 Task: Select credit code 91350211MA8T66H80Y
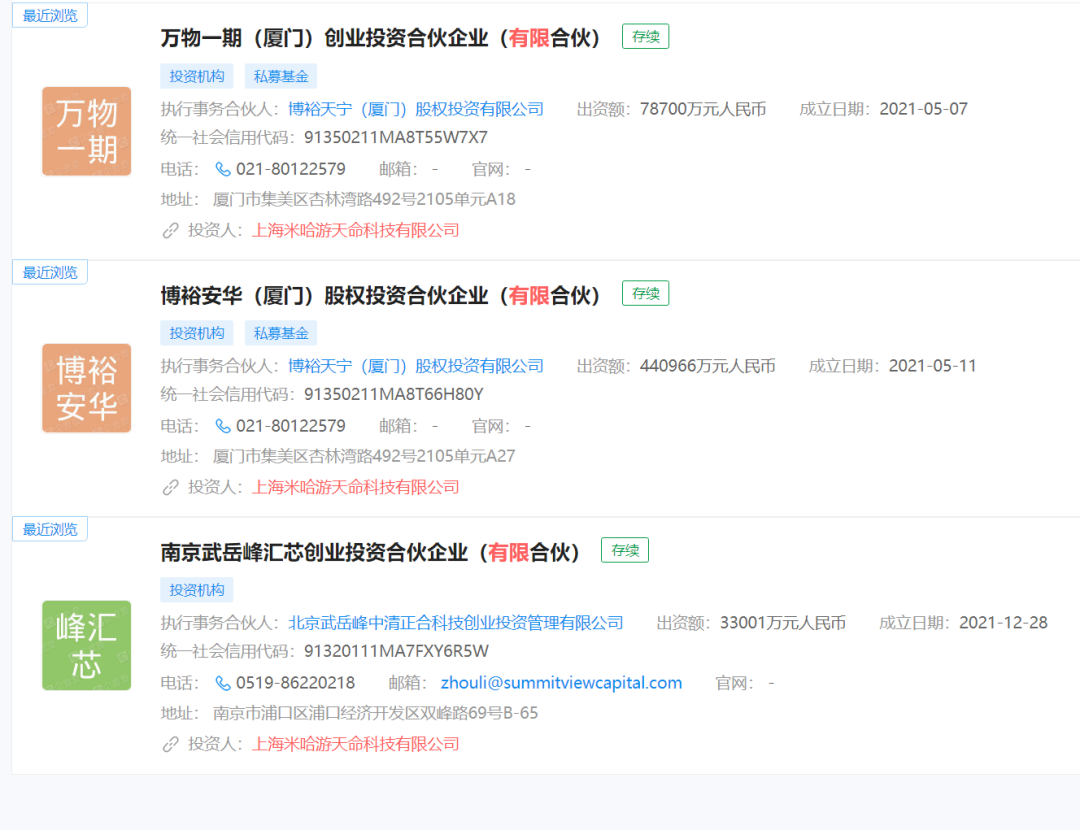click(x=394, y=395)
